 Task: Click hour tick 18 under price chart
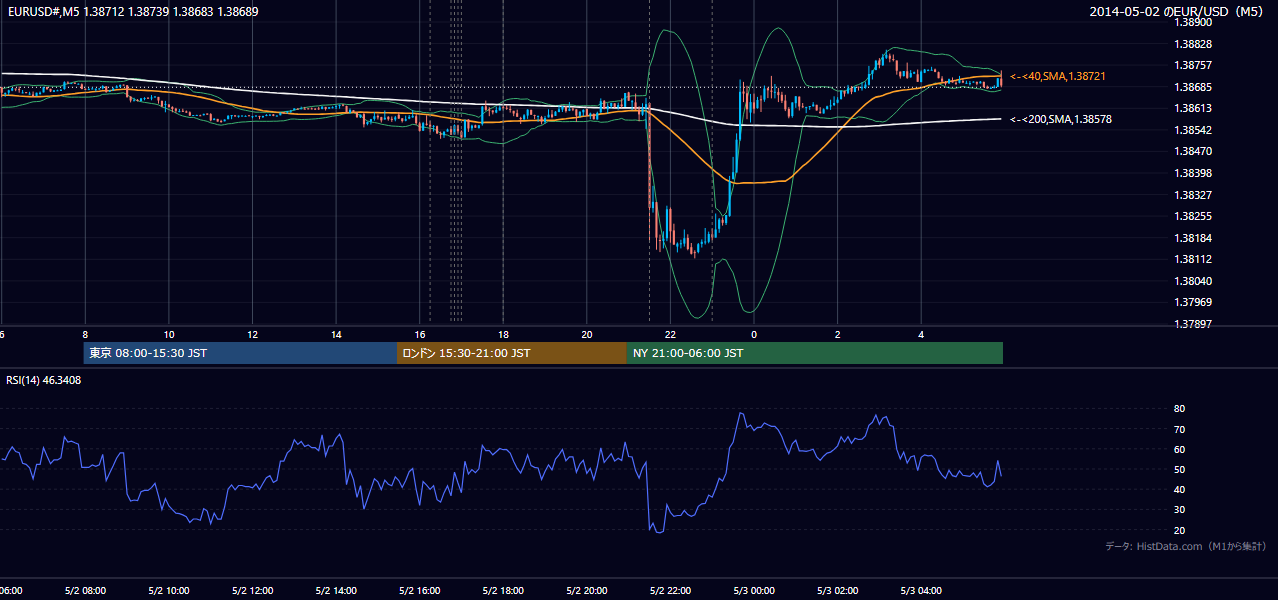504,334
